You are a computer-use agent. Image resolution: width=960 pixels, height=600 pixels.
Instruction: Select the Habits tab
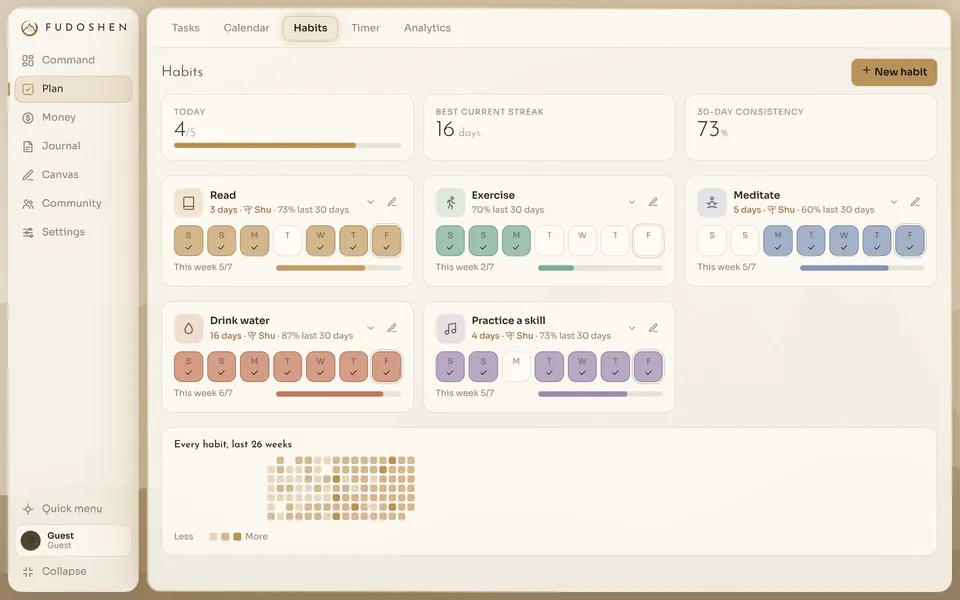310,28
